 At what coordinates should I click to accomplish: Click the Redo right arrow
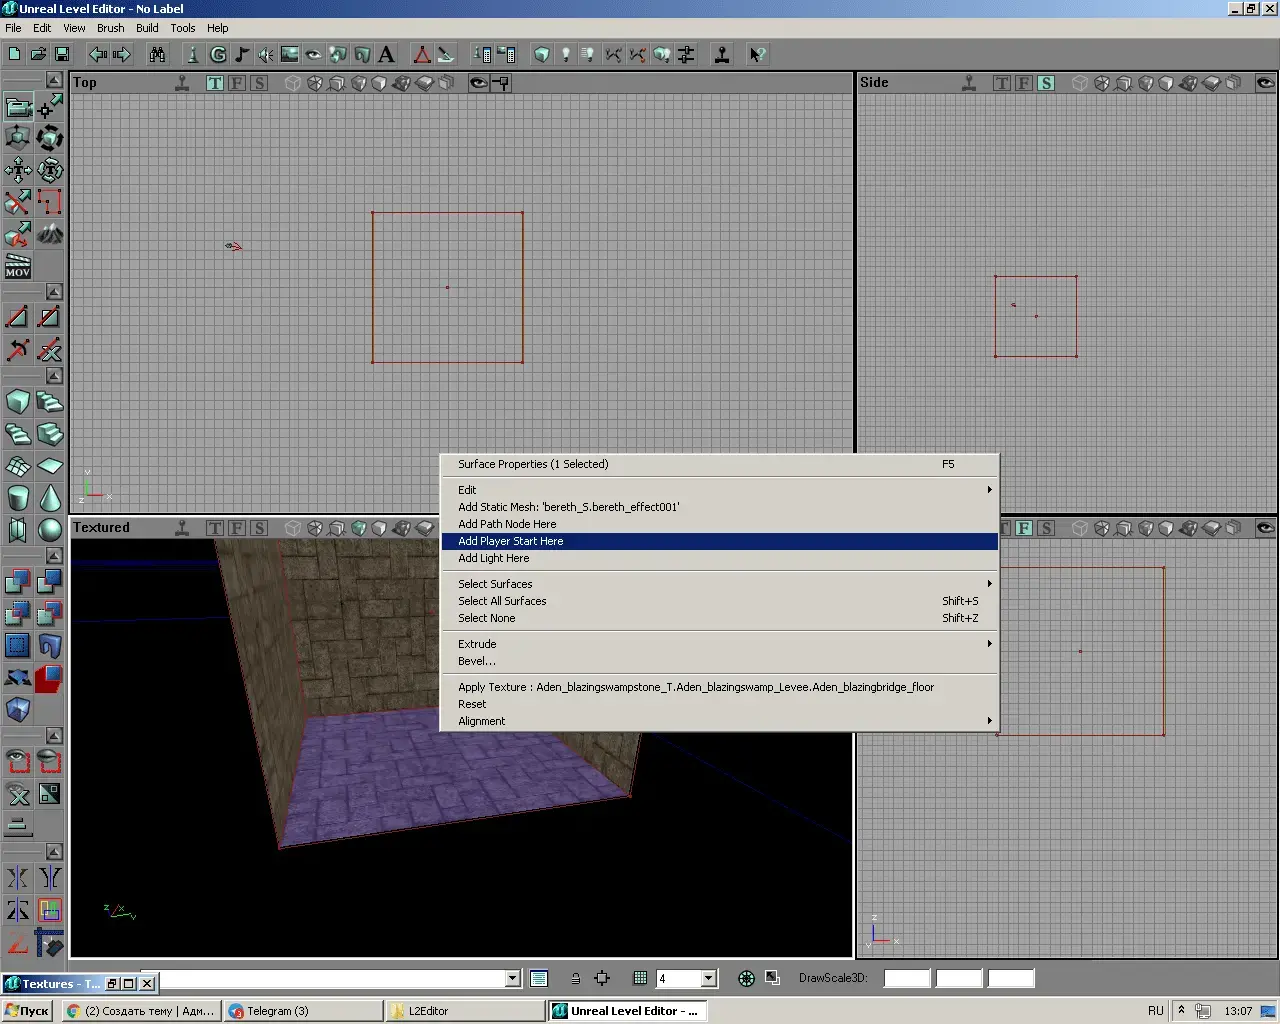[x=122, y=54]
